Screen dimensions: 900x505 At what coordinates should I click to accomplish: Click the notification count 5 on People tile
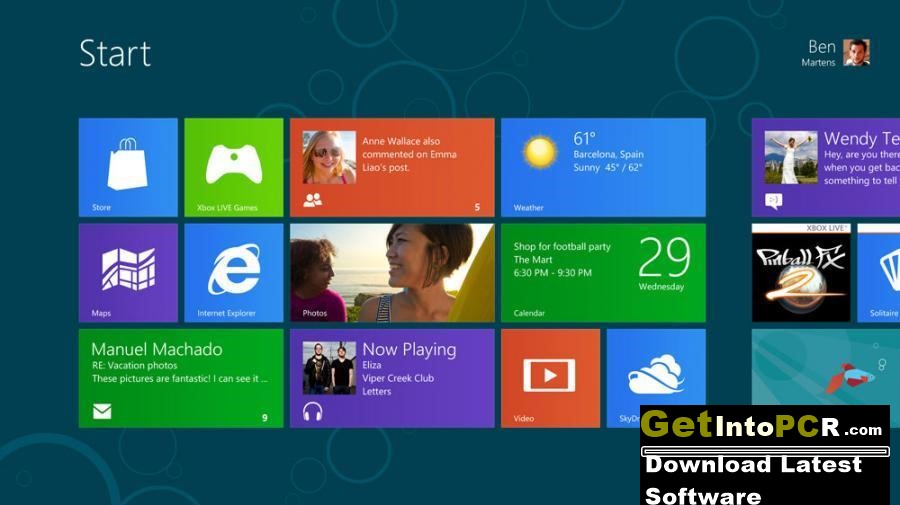[477, 207]
